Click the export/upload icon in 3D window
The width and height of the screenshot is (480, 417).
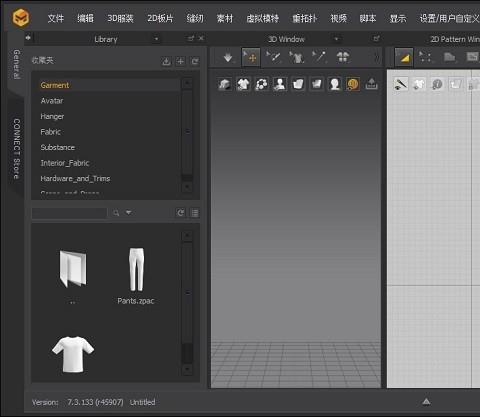tap(371, 84)
